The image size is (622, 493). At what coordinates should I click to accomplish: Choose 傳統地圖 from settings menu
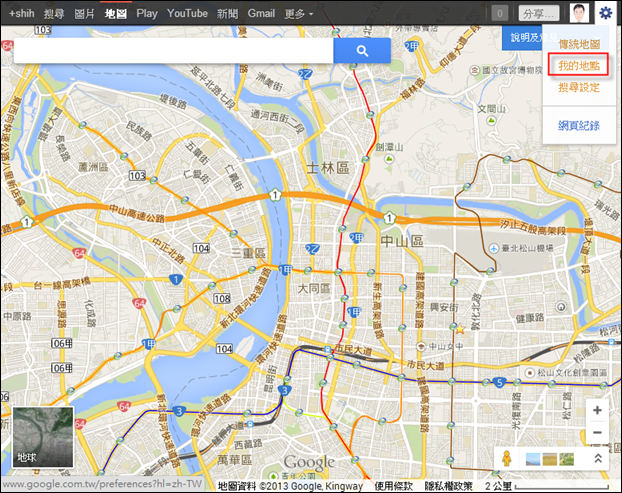point(579,44)
